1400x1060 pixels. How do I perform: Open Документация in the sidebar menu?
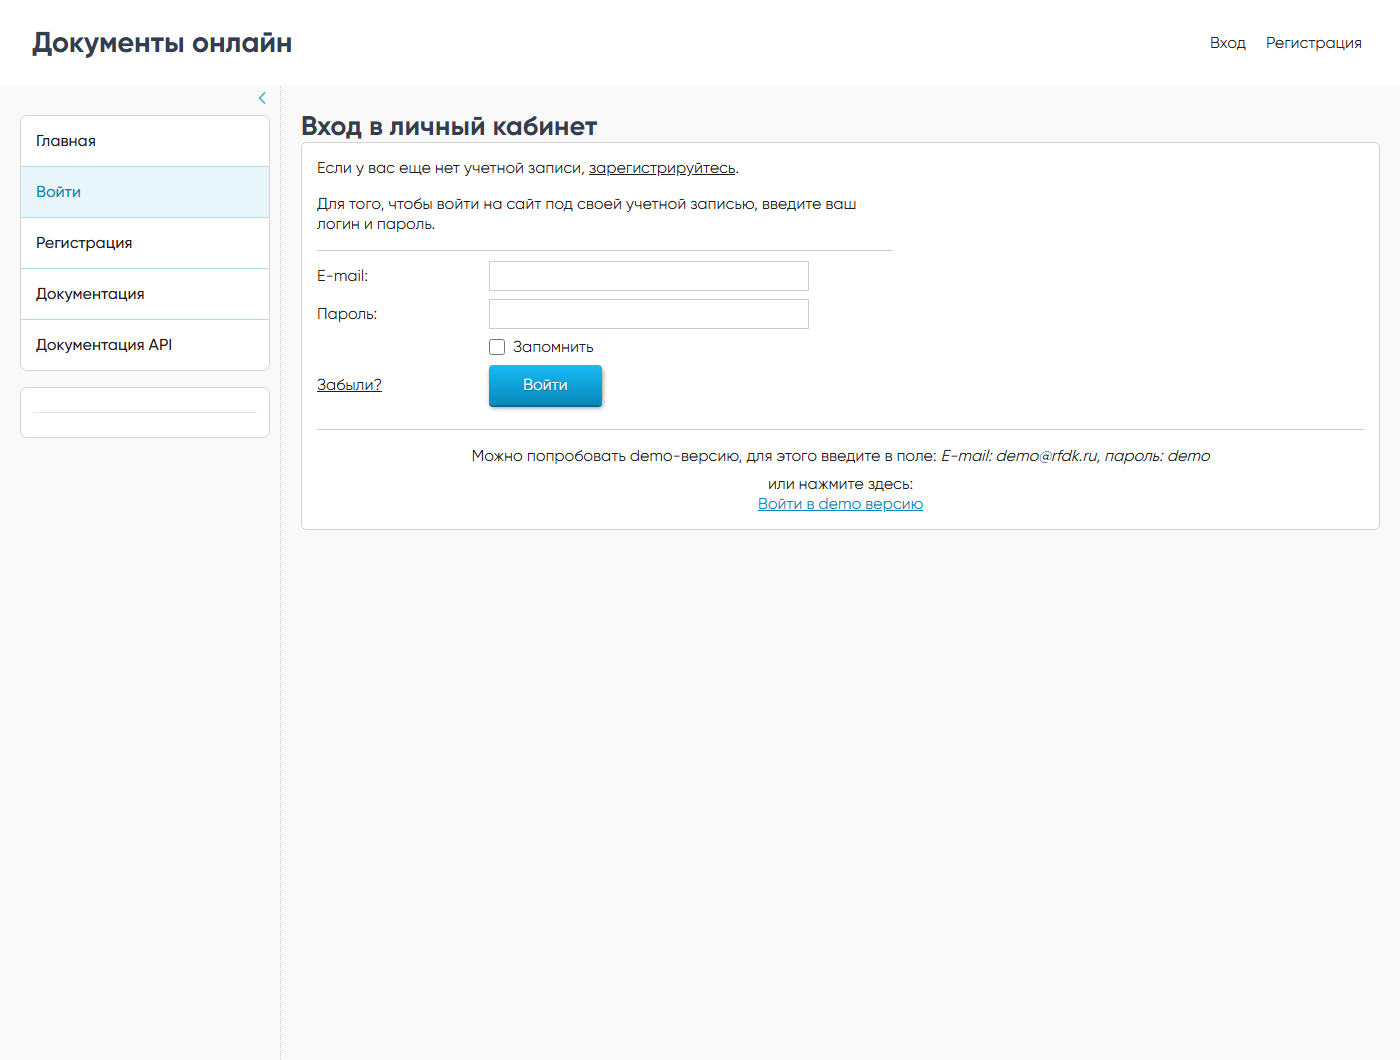point(145,294)
